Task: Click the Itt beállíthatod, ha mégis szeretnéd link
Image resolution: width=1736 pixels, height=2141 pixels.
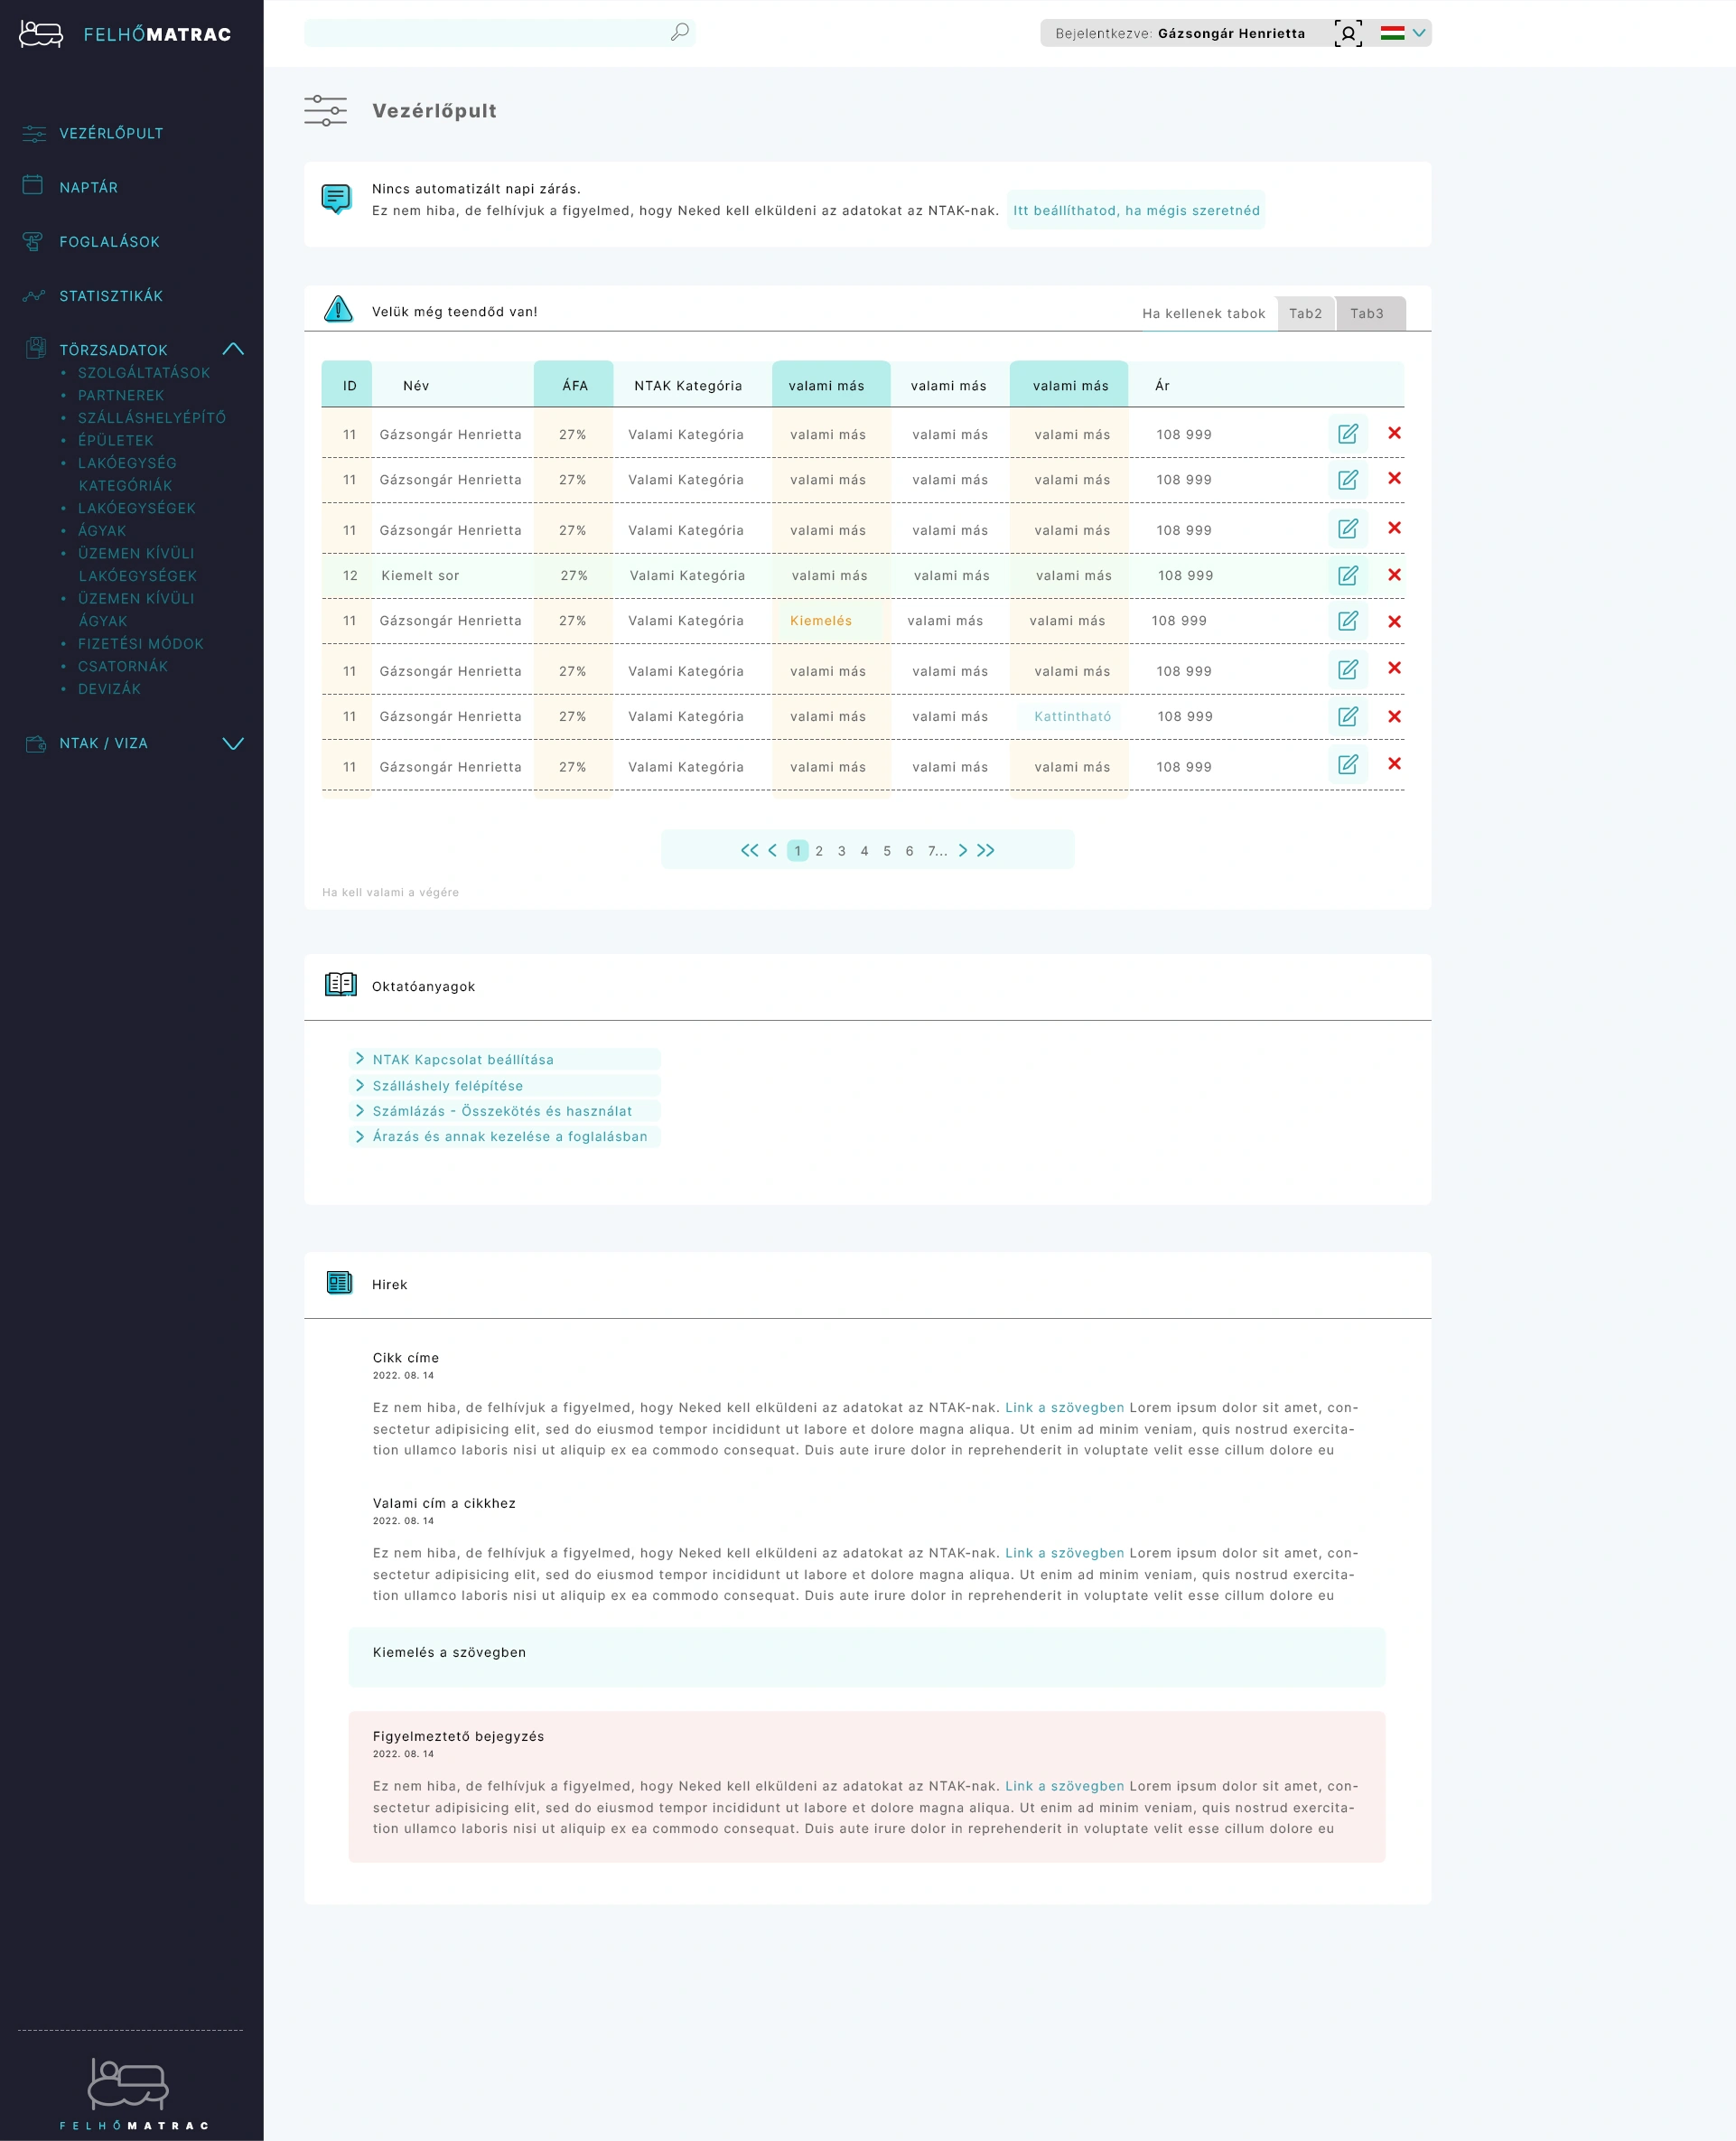Action: coord(1135,210)
